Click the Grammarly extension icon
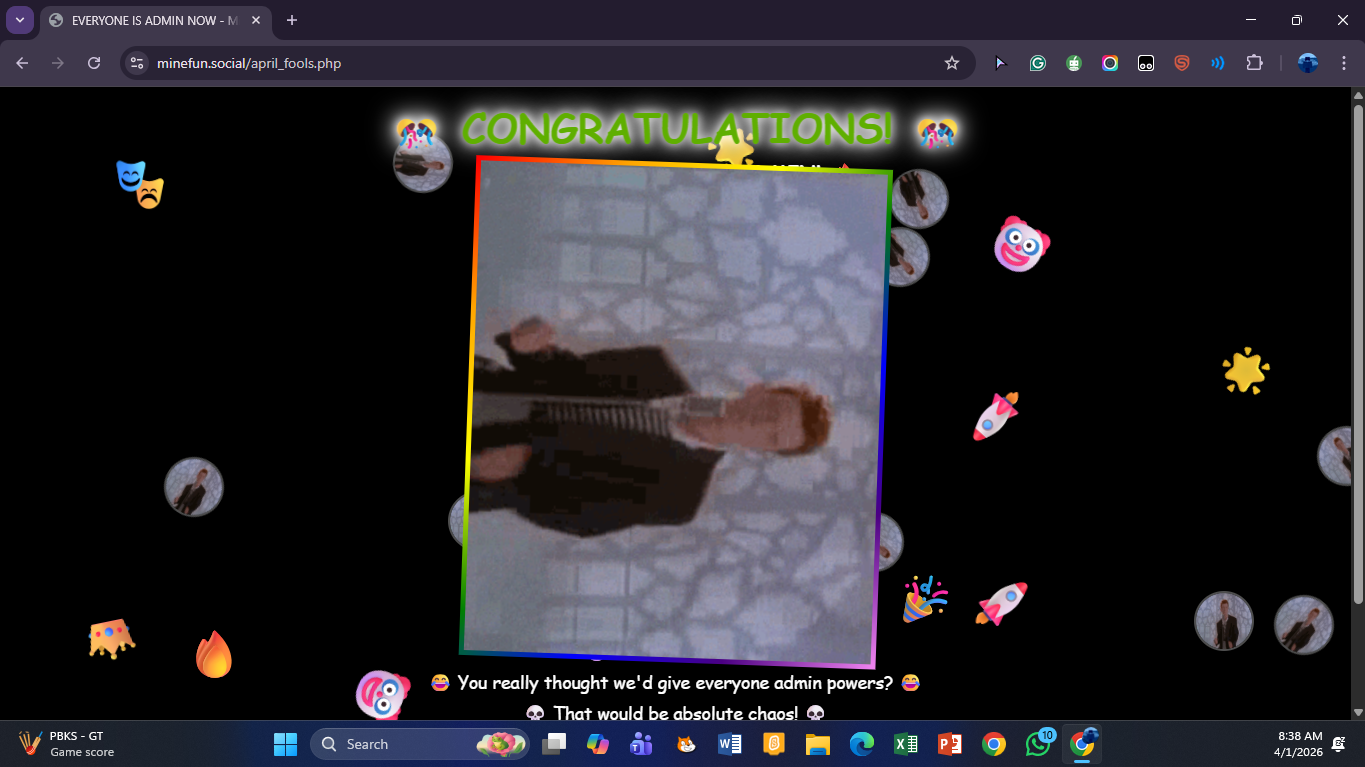This screenshot has width=1365, height=767. (x=1037, y=63)
